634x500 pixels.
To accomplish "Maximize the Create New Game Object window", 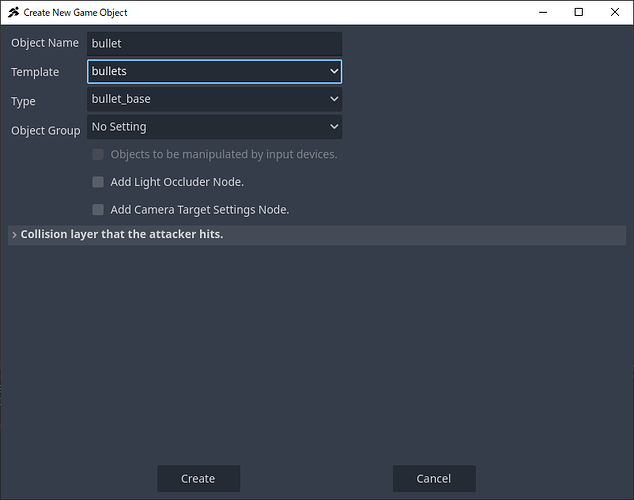I will (578, 12).
